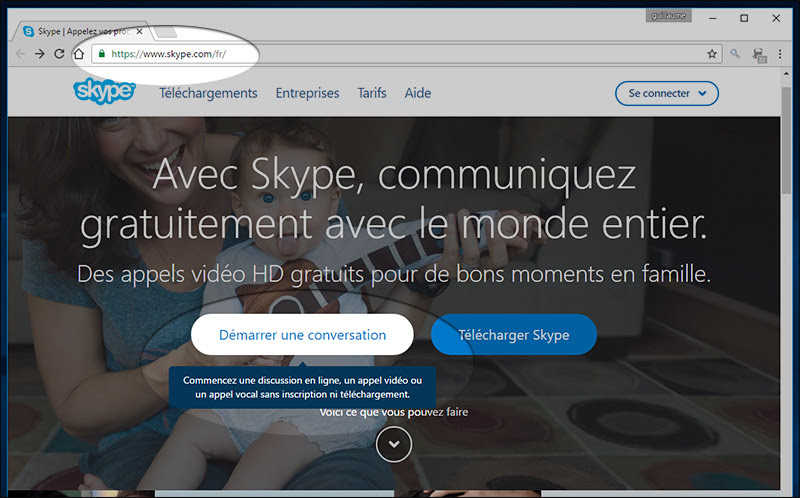Maximize the browser window

[x=744, y=18]
